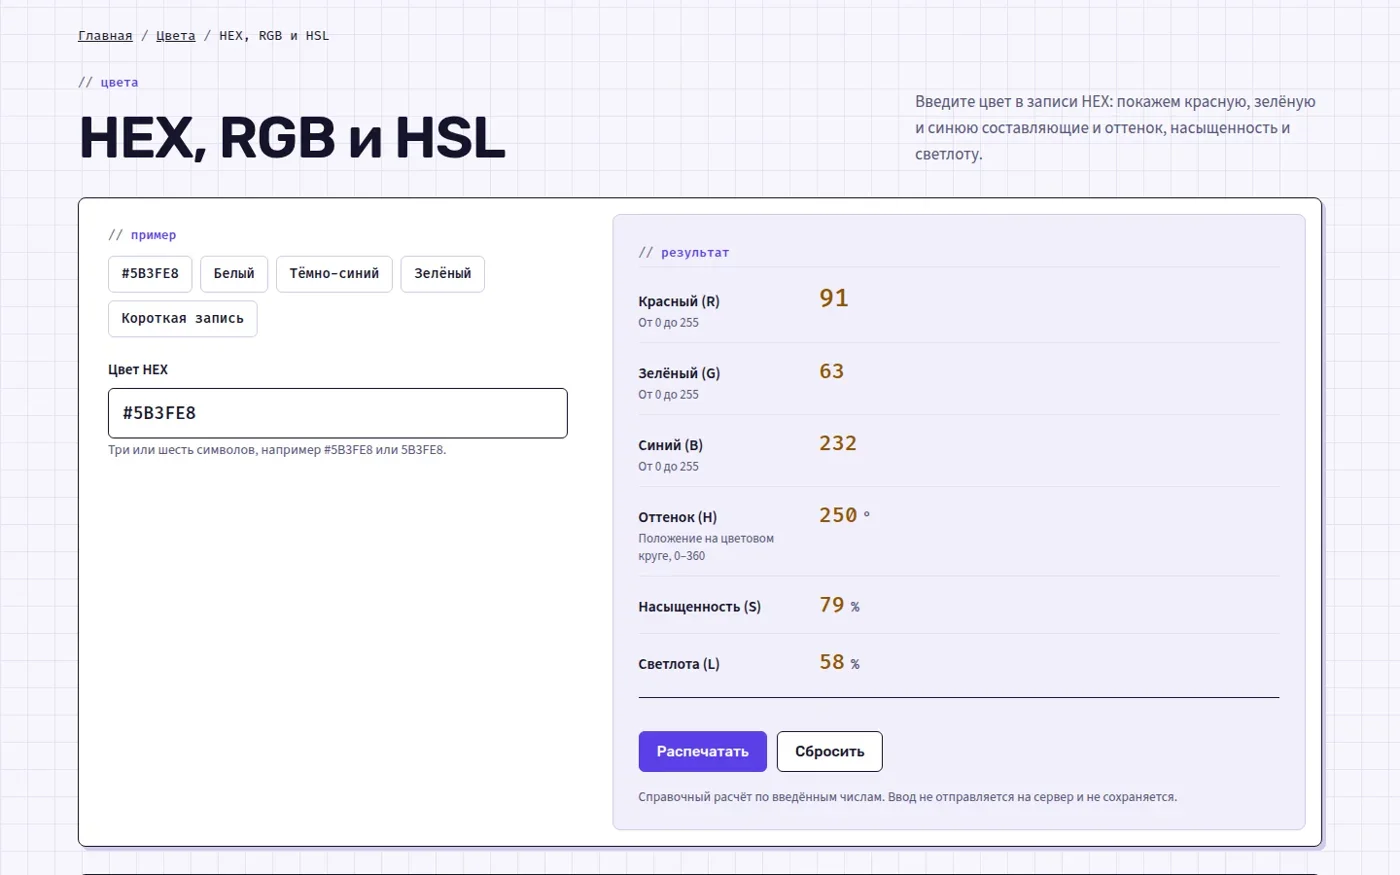Viewport: 1400px width, 875px height.
Task: Pick the Короткая запись example
Action: point(183,319)
